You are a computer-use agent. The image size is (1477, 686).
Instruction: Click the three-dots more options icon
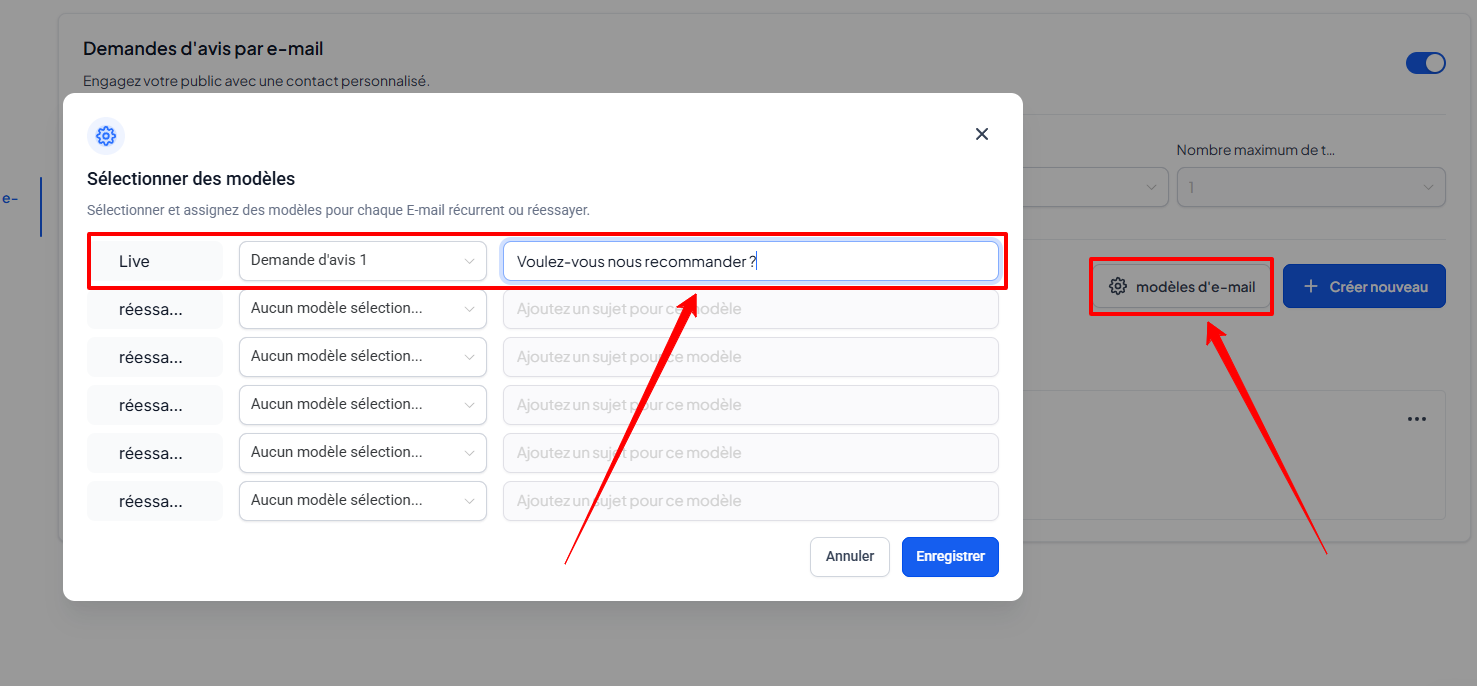click(1416, 419)
